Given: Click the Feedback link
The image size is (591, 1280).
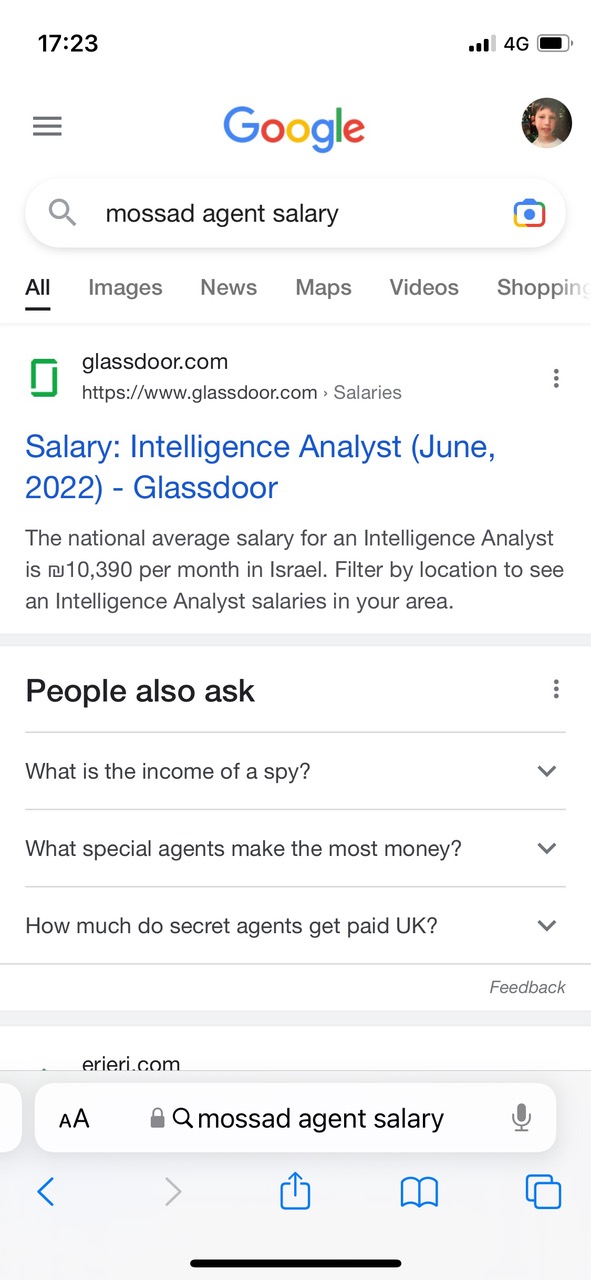Looking at the screenshot, I should pyautogui.click(x=527, y=987).
